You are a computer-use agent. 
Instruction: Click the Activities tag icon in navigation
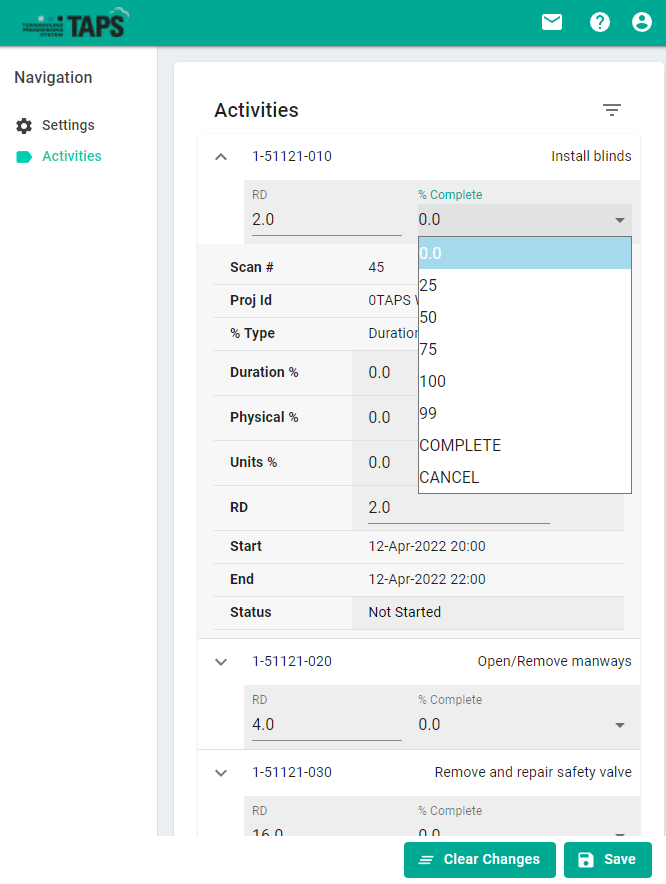point(24,157)
